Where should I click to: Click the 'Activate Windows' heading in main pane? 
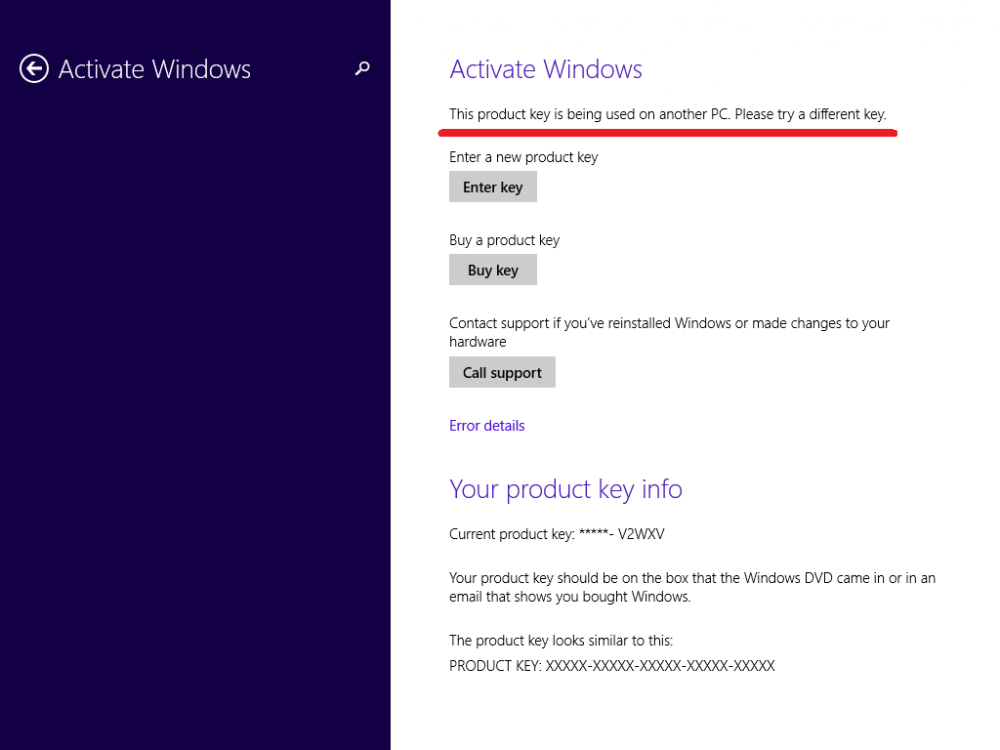pos(546,69)
